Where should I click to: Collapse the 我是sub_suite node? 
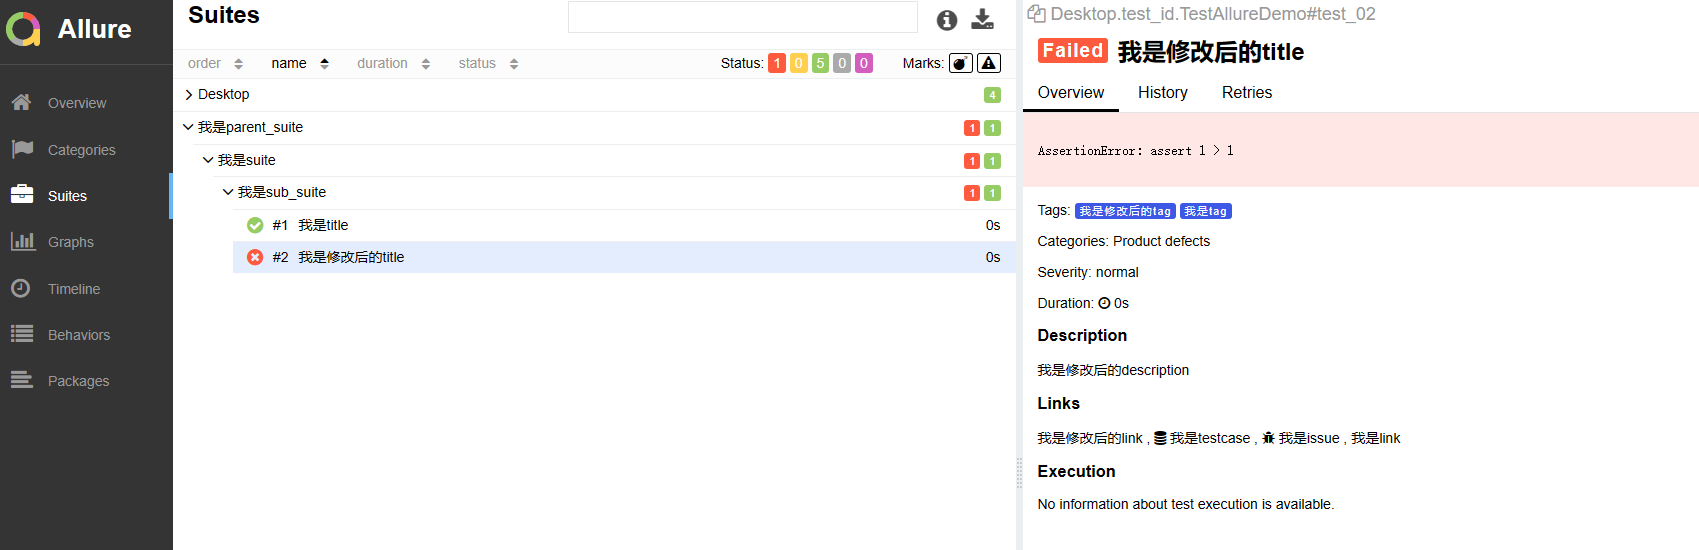[228, 192]
